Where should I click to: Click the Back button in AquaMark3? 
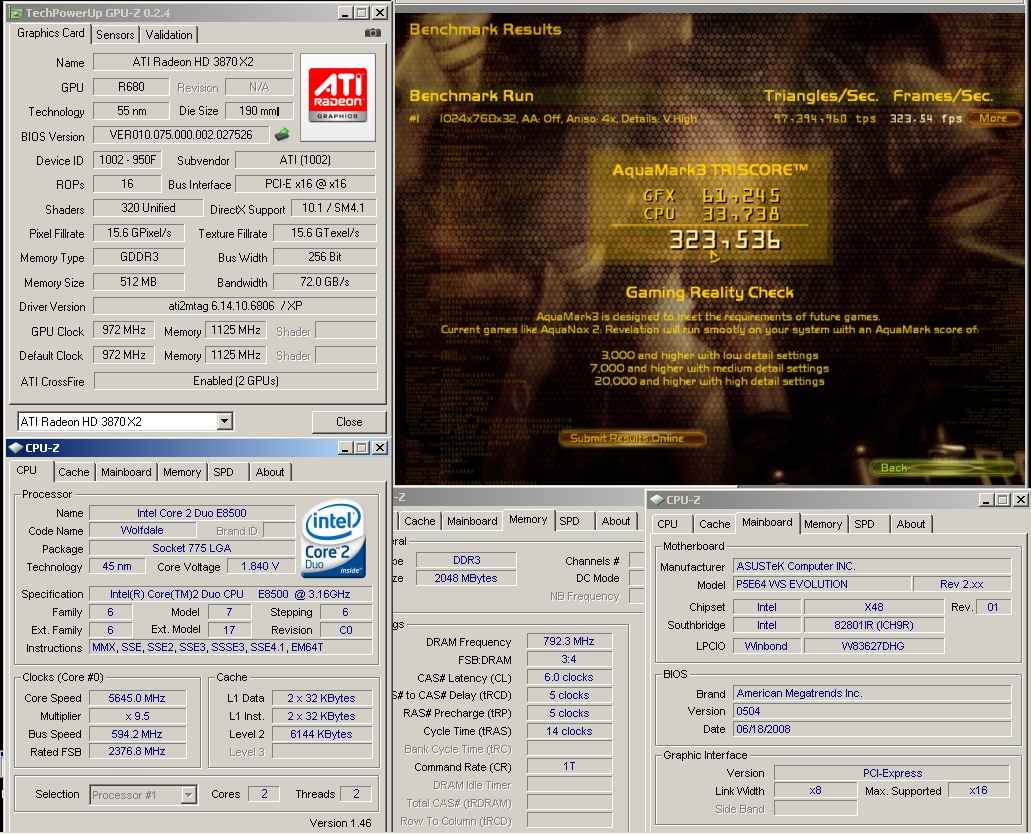point(940,468)
